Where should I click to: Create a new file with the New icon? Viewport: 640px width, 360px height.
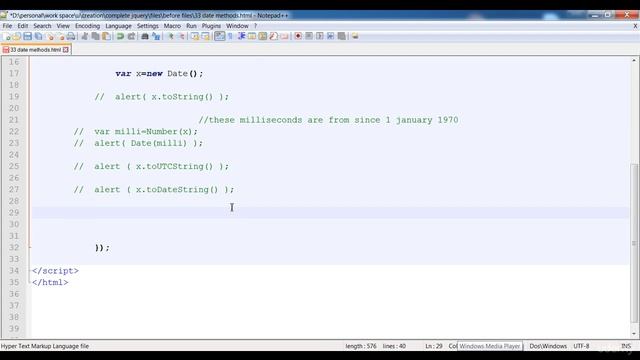tap(6, 36)
